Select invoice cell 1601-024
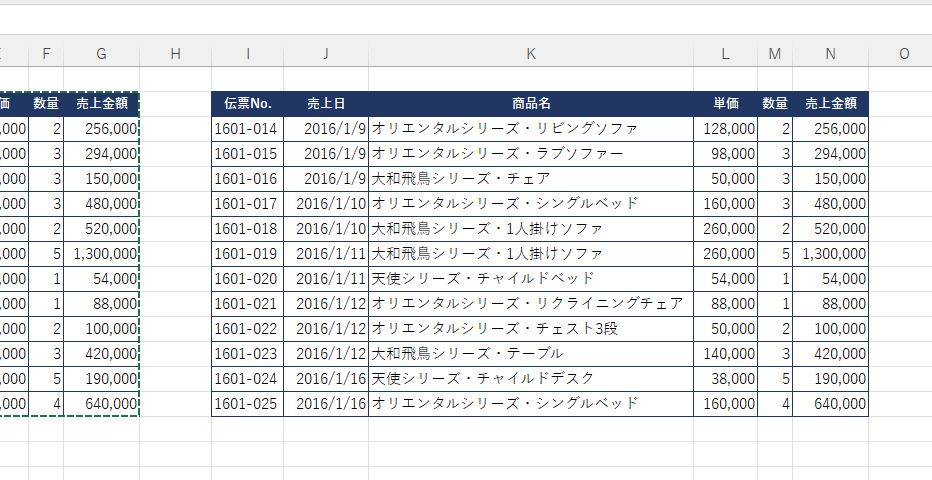932x480 pixels. pos(247,378)
